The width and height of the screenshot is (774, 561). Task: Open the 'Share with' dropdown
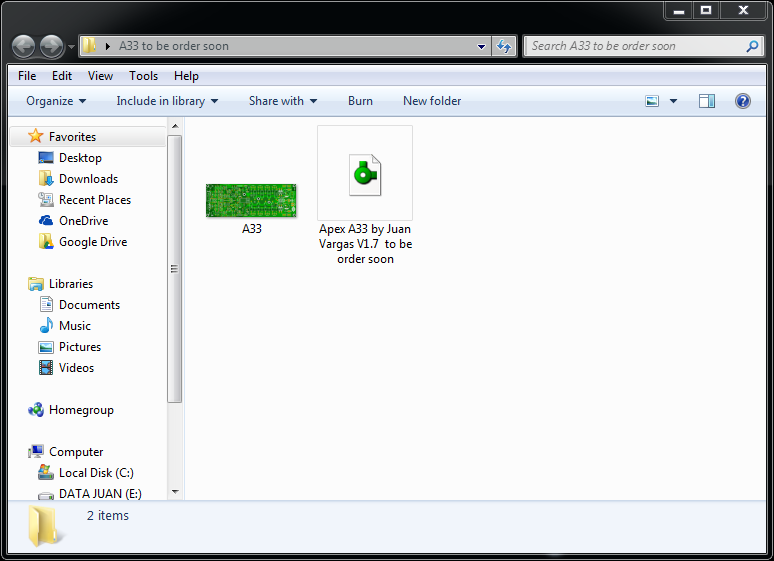point(283,101)
